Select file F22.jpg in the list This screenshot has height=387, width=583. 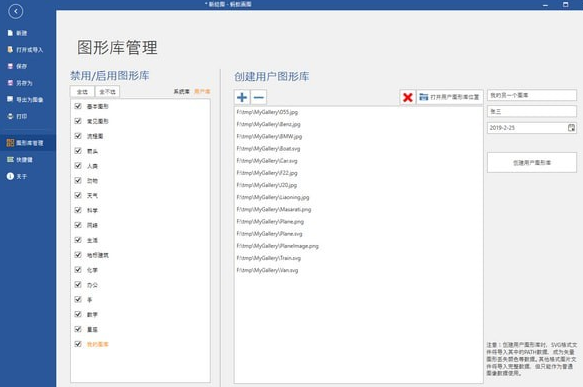click(x=267, y=173)
